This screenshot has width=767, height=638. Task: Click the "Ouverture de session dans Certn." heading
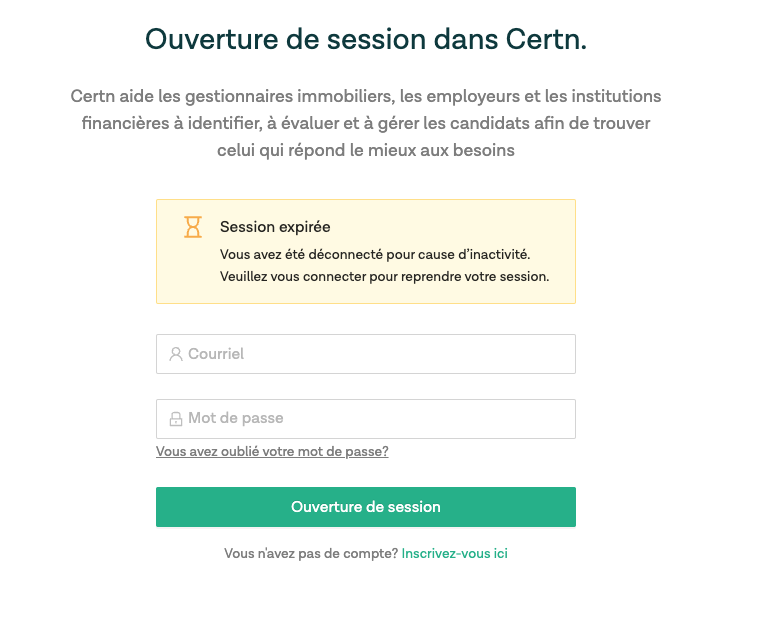(x=366, y=38)
